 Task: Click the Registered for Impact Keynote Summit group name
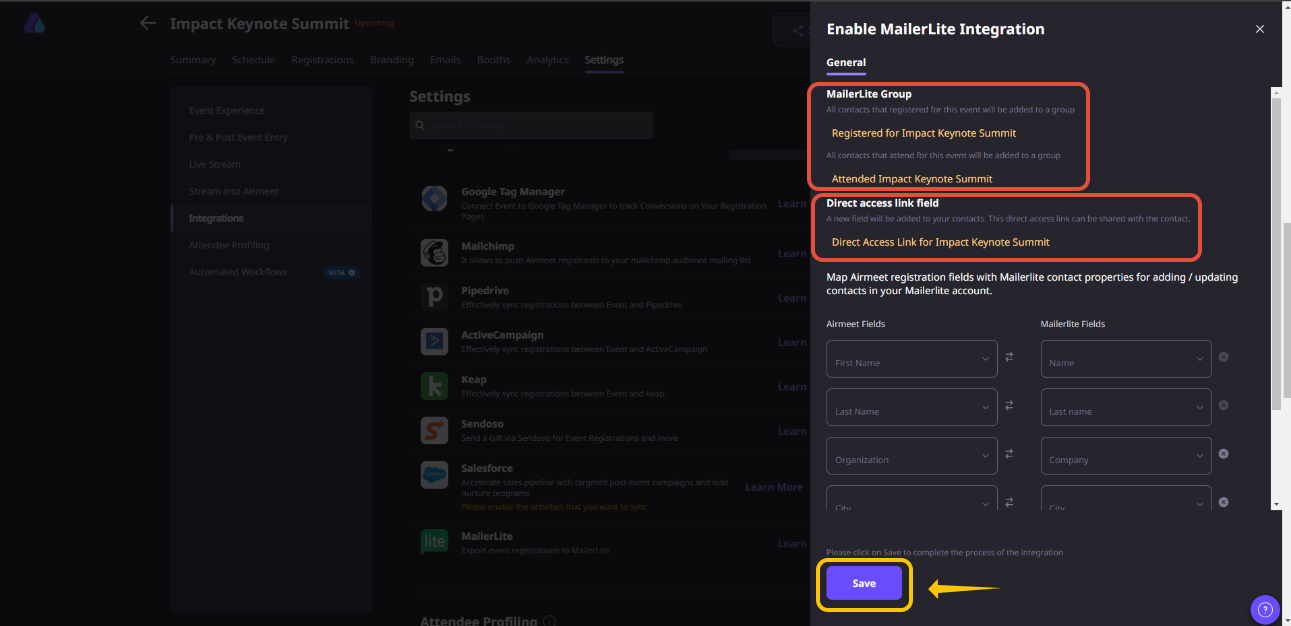pos(924,133)
